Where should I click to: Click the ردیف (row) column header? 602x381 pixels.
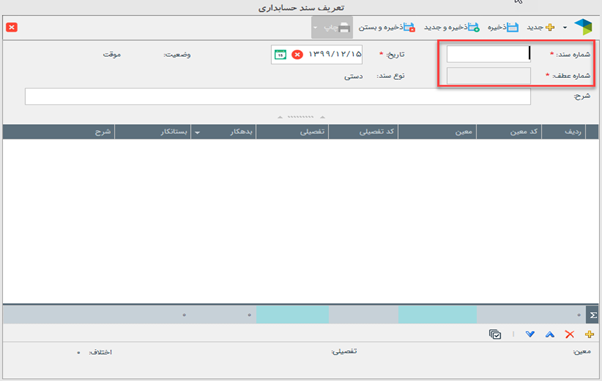pyautogui.click(x=564, y=132)
